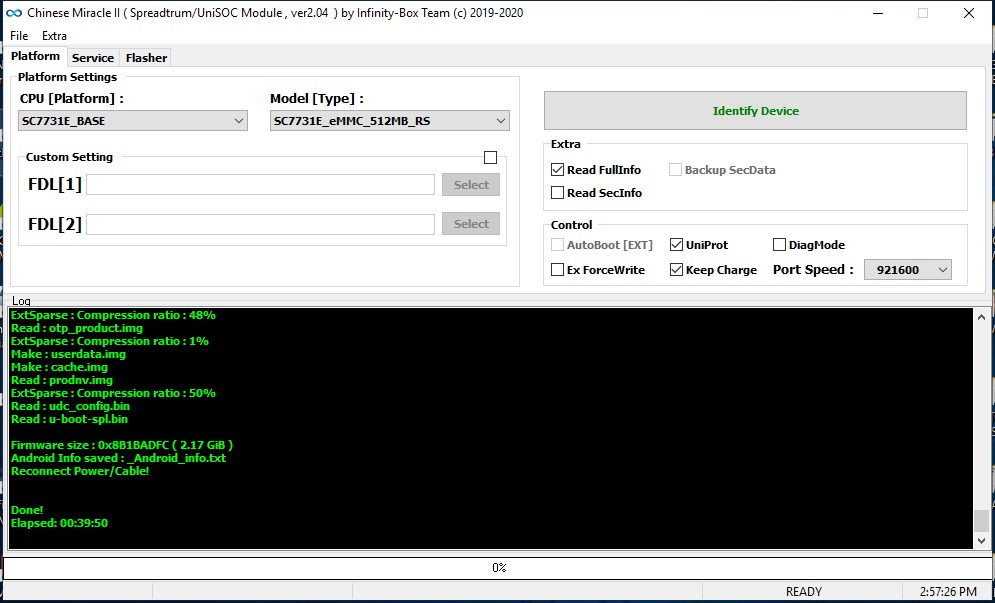The width and height of the screenshot is (995, 603).
Task: Click the 'Firmware size' log line
Action: click(x=122, y=445)
